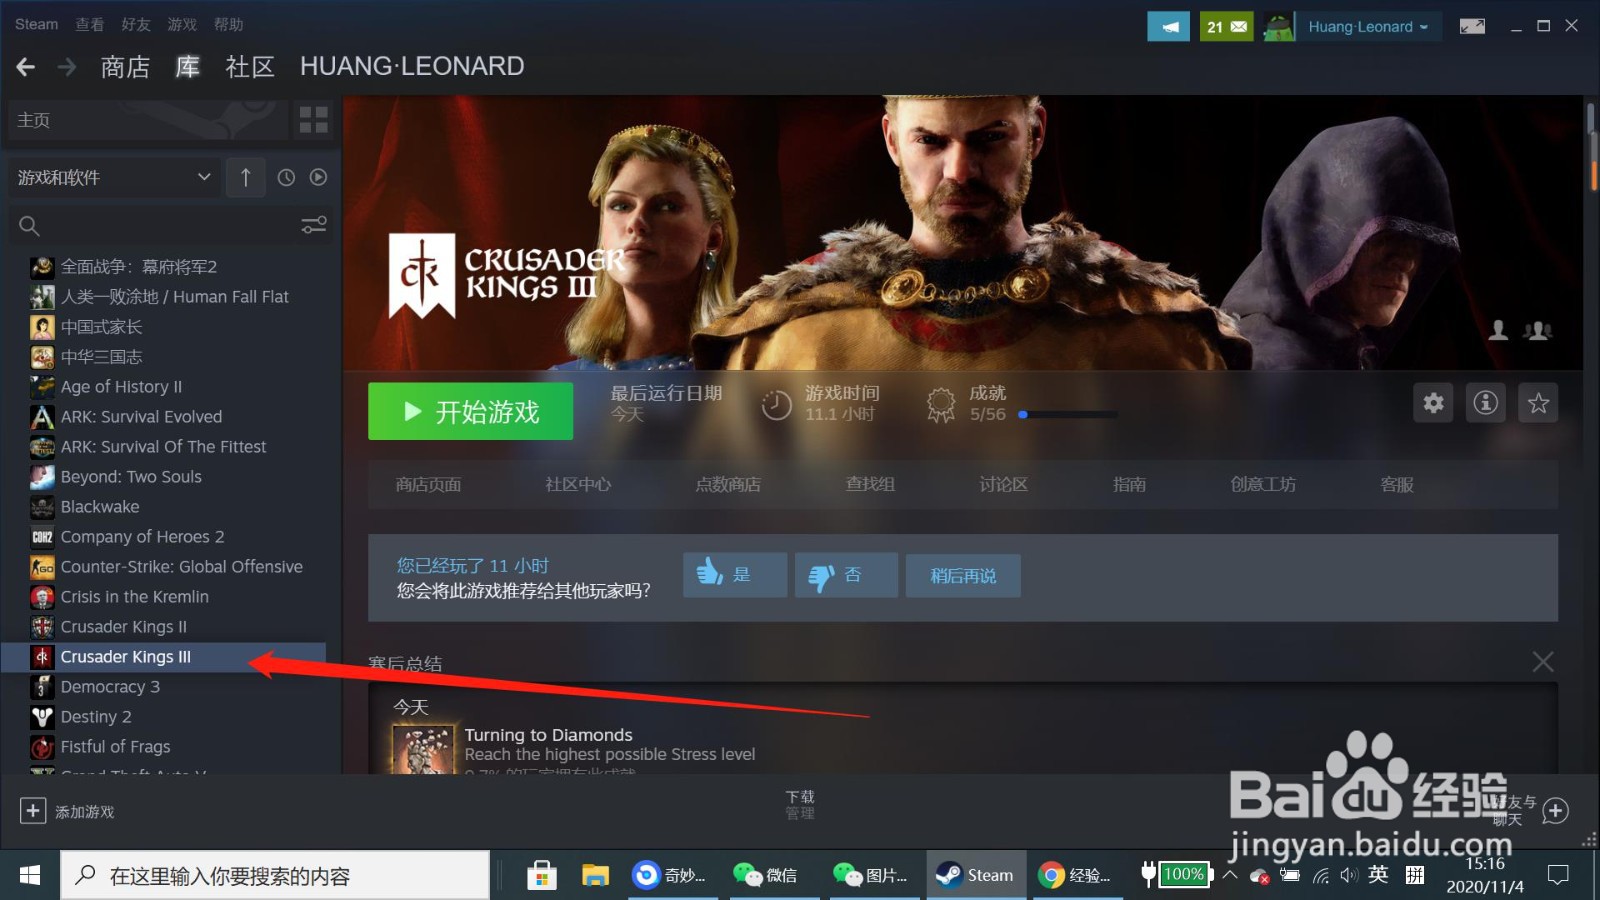
Task: Click the user avatar beside Huang-Leonard
Action: coord(1279,27)
